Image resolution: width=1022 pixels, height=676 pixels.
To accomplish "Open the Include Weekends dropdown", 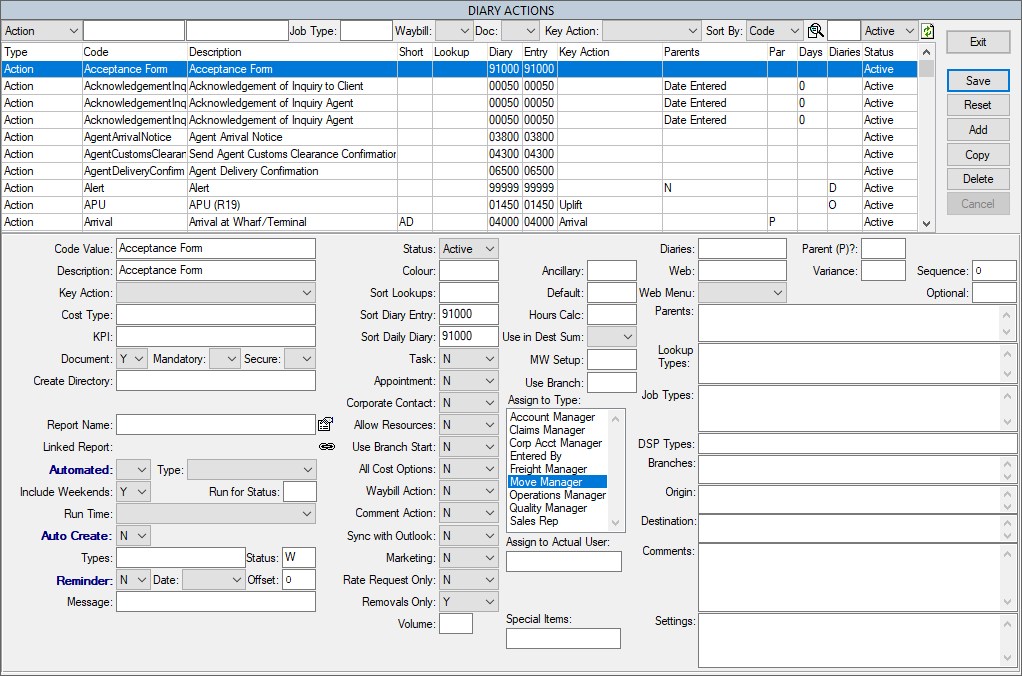I will [x=133, y=491].
